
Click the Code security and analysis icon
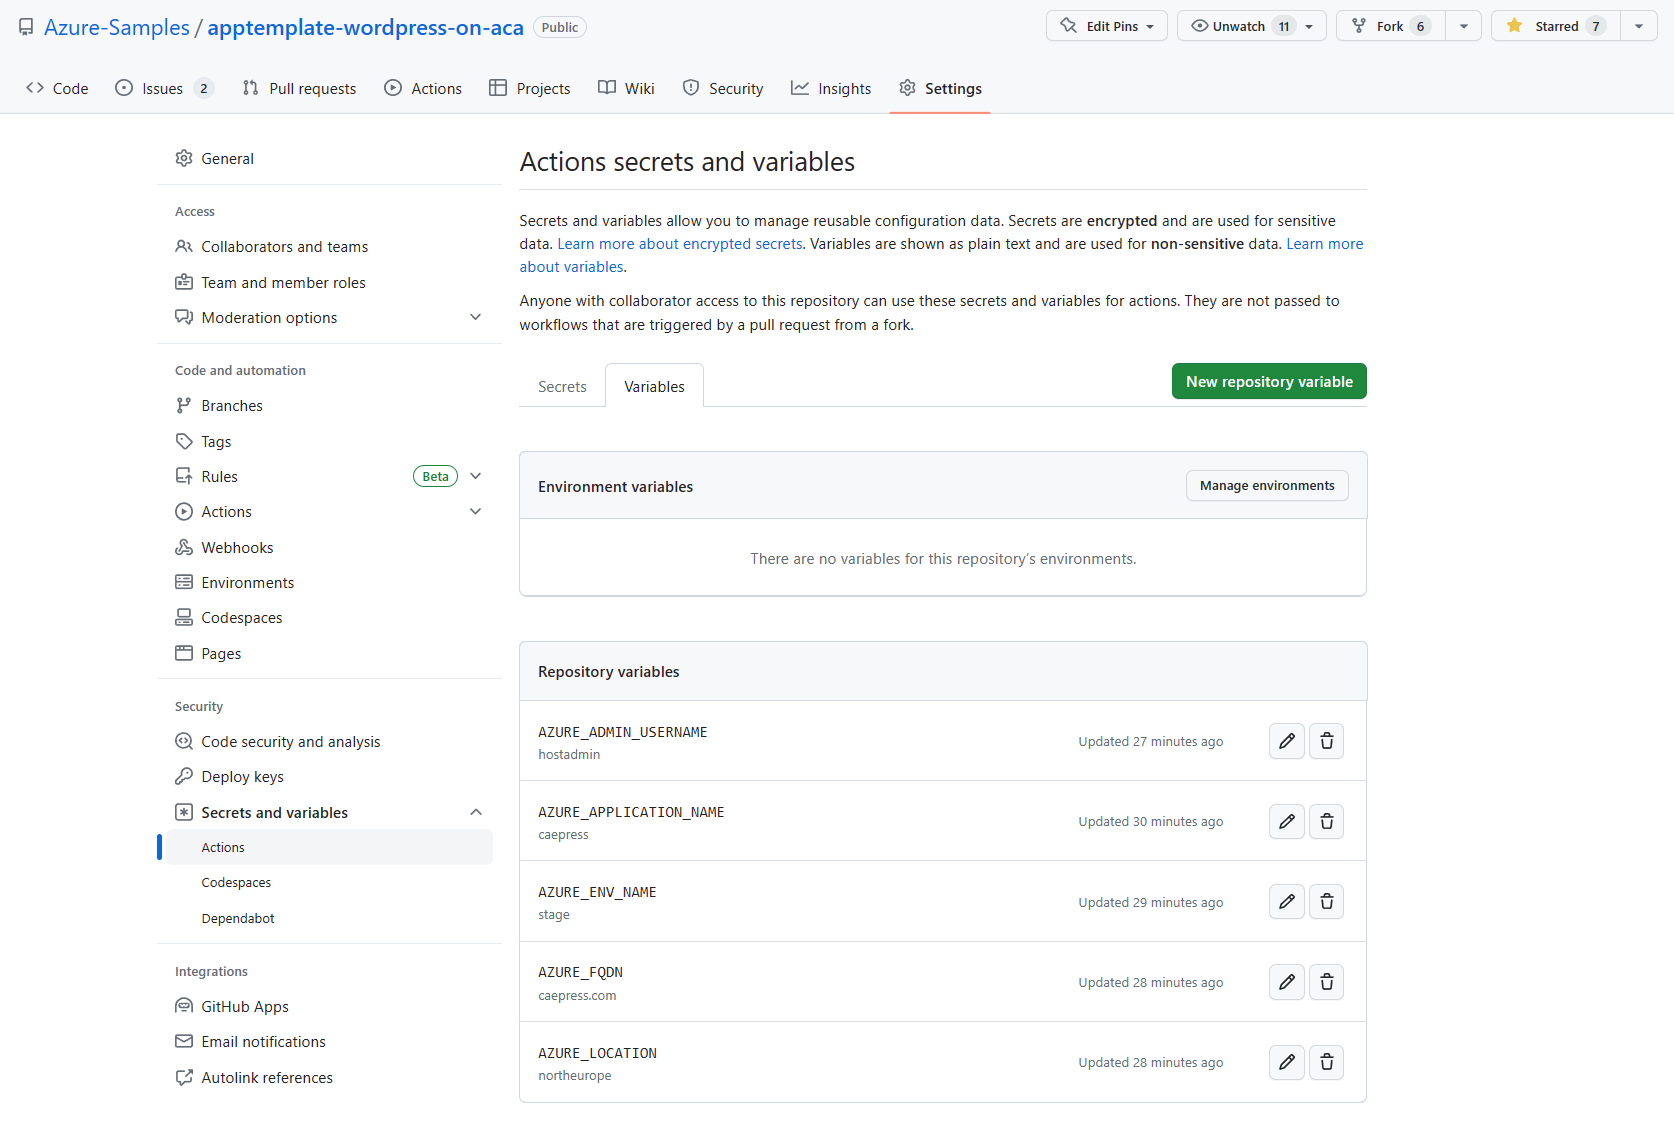(184, 741)
